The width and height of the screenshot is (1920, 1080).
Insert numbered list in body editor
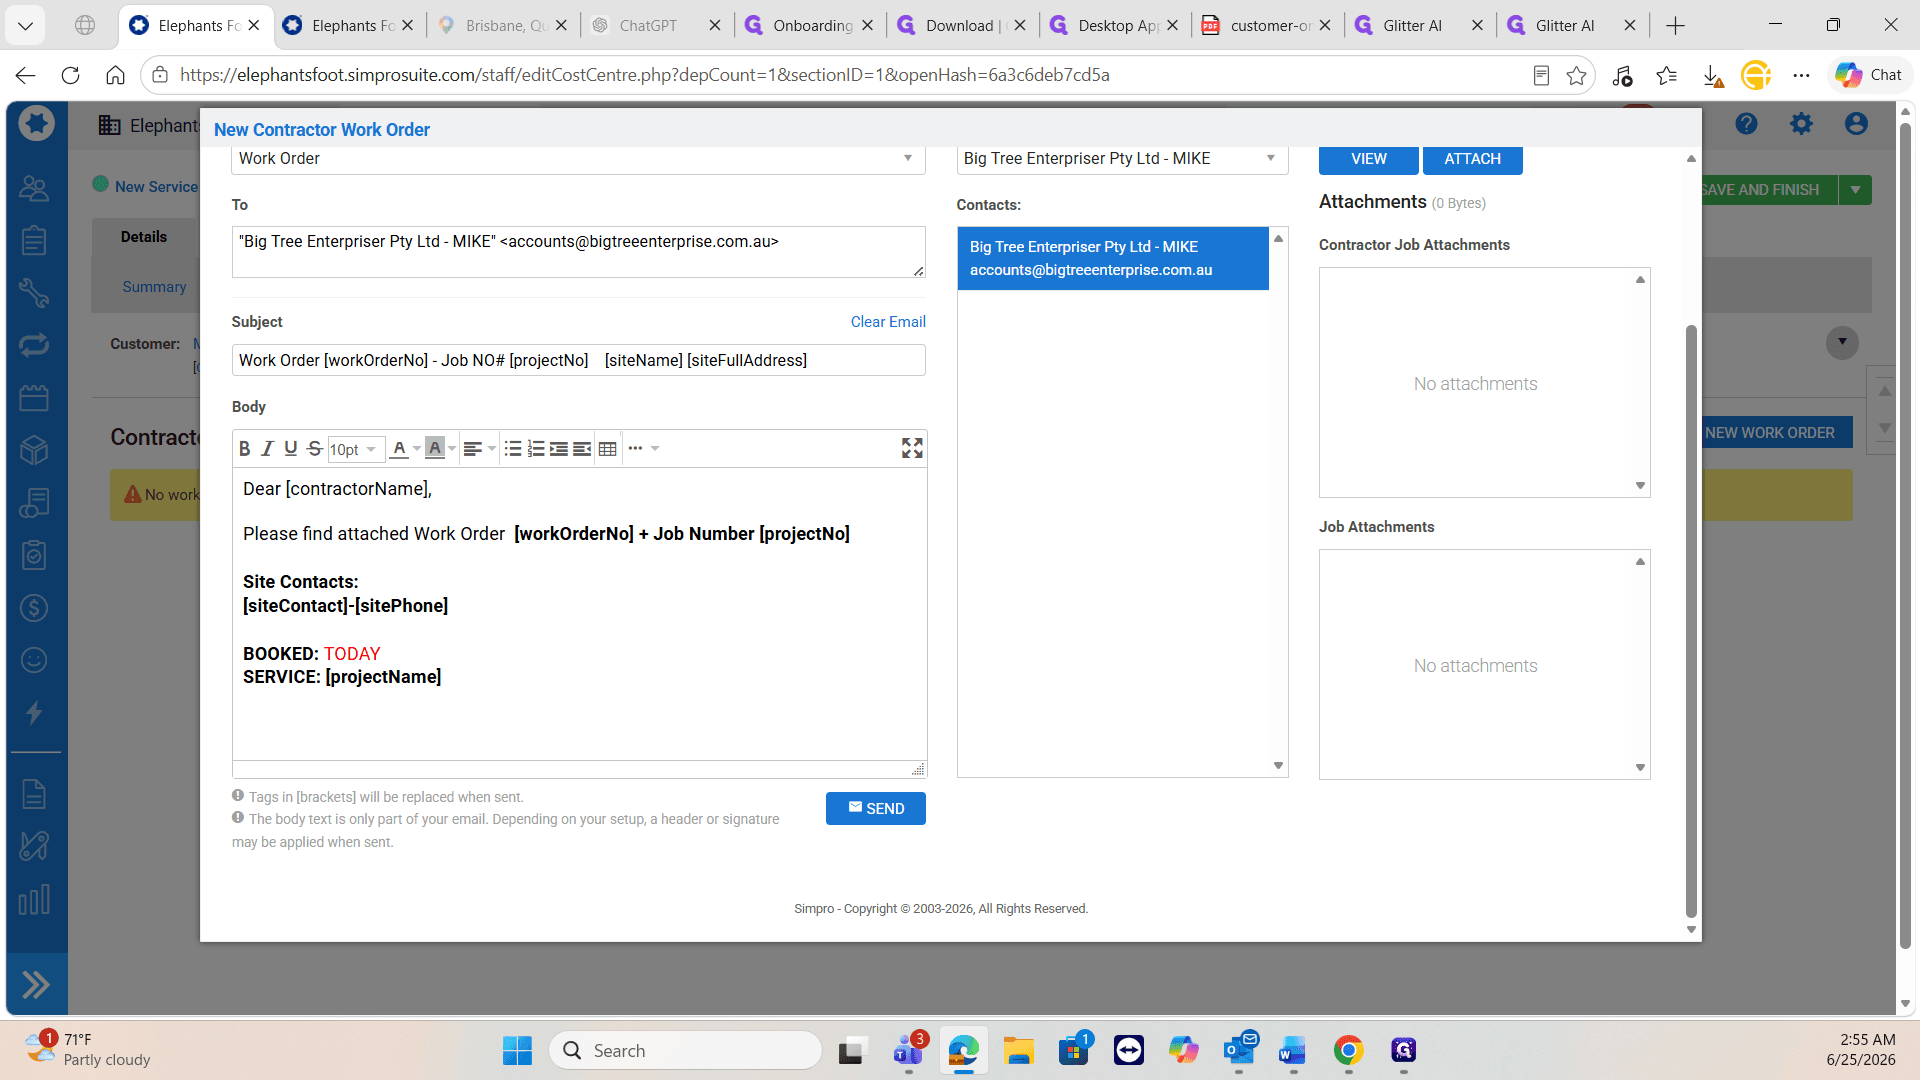[536, 449]
